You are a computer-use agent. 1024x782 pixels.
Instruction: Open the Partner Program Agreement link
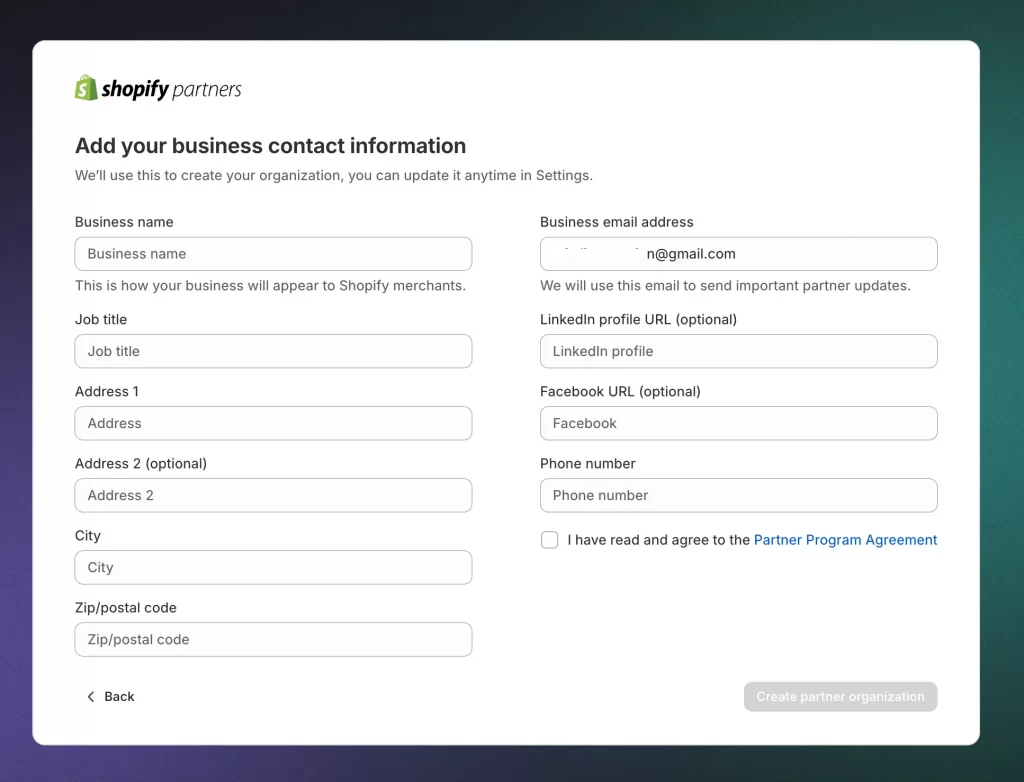pyautogui.click(x=845, y=539)
